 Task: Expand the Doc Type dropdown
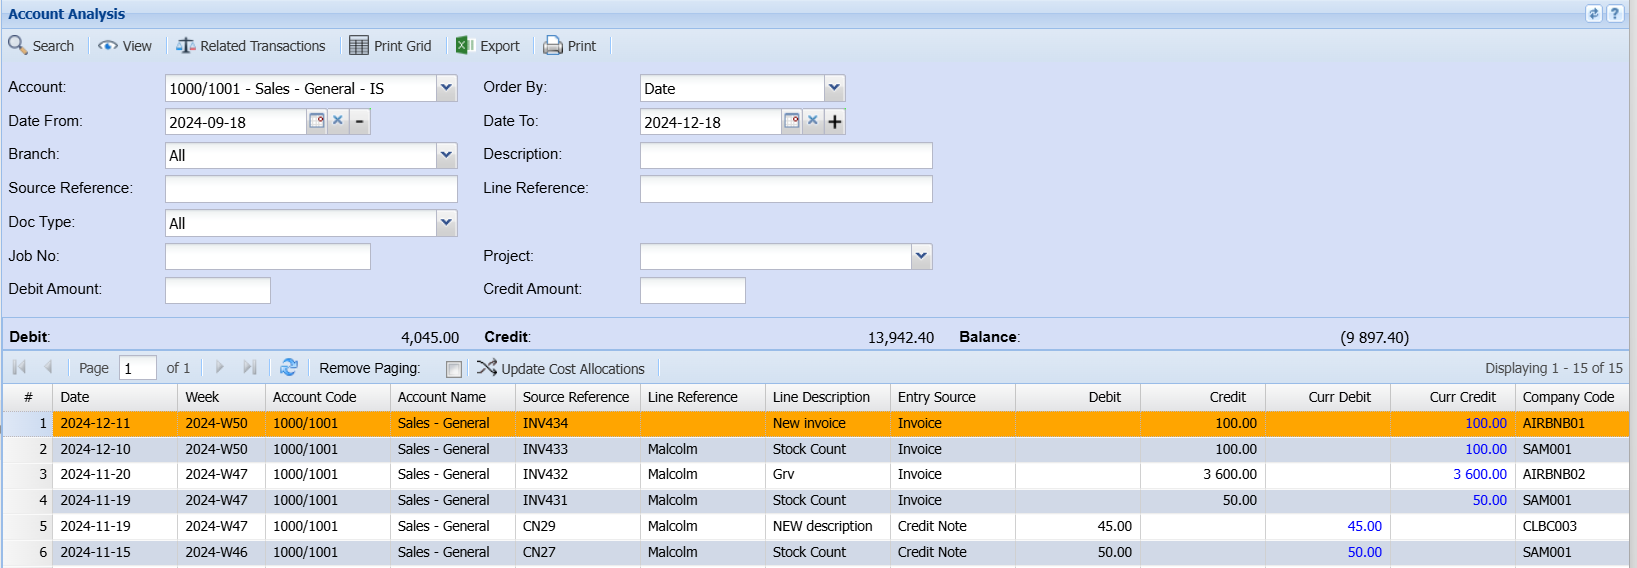pyautogui.click(x=446, y=223)
